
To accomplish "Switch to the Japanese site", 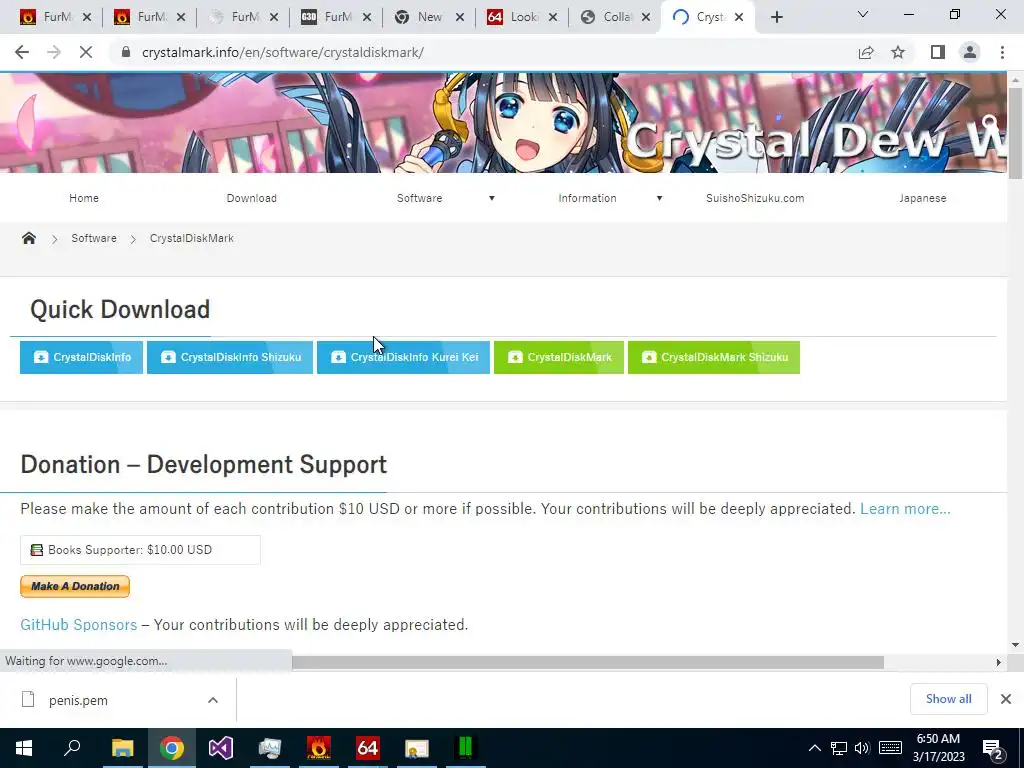I will point(923,198).
